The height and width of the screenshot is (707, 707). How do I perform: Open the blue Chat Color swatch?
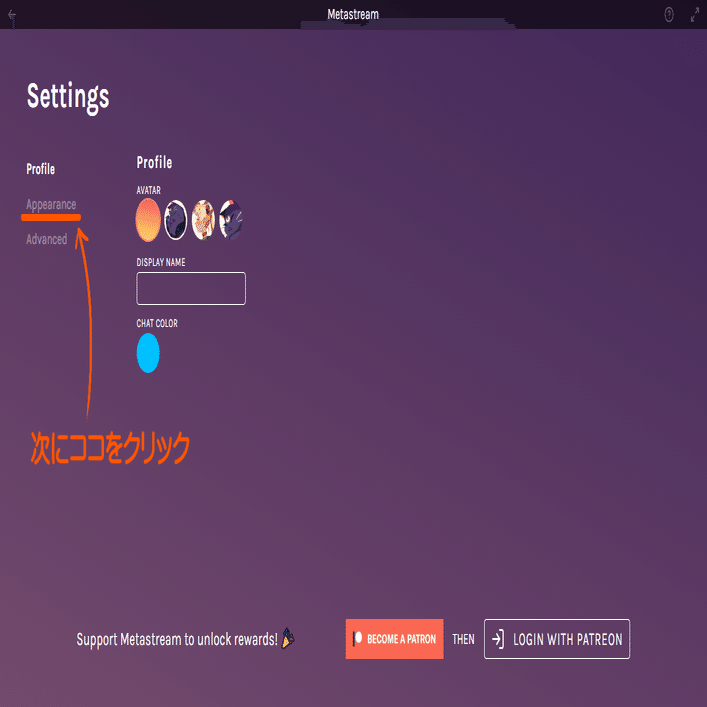click(148, 353)
